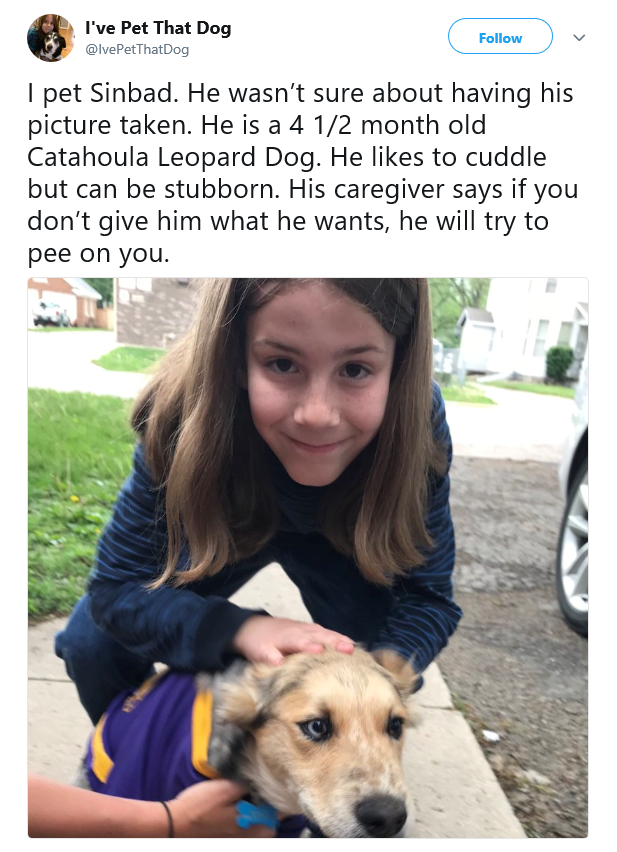Click the black wristband on the arm
Viewport: 617px width, 852px height.
coord(168,819)
